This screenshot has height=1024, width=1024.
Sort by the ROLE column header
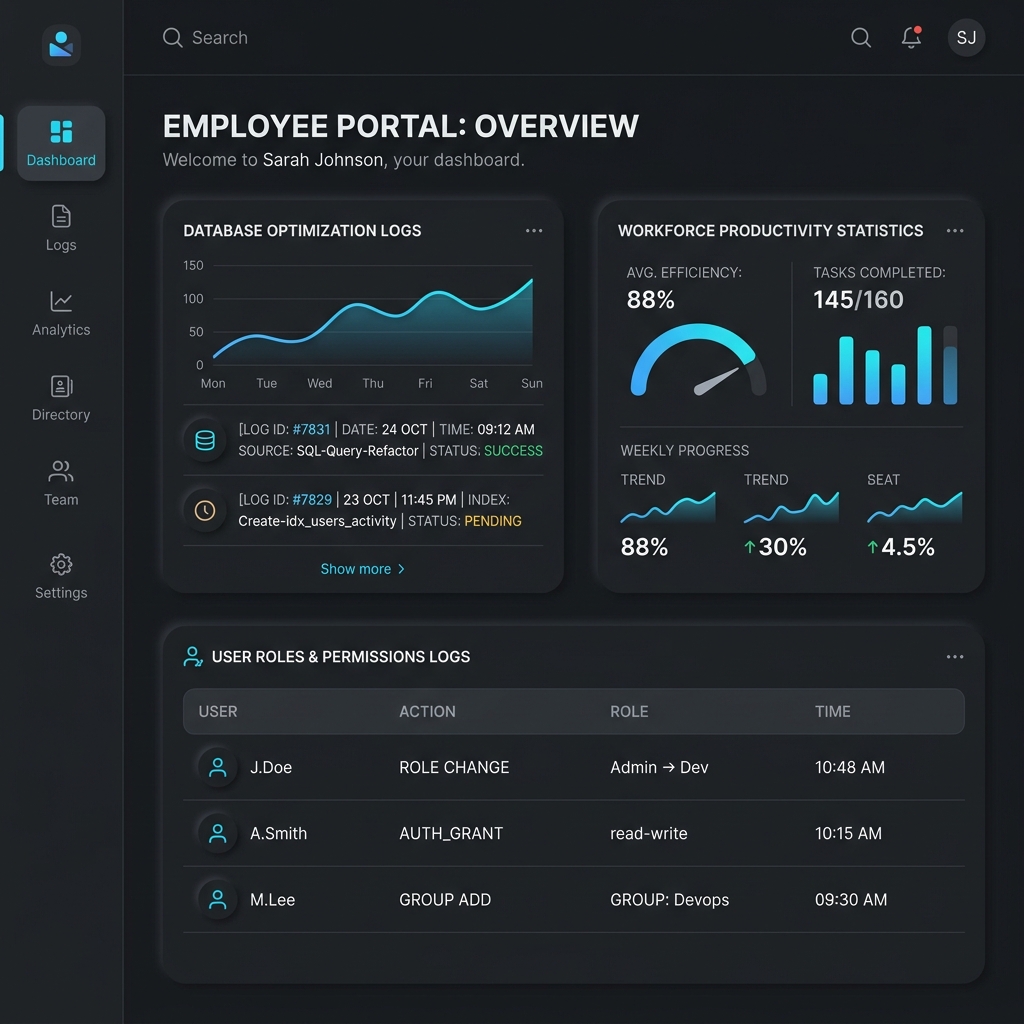tap(629, 711)
